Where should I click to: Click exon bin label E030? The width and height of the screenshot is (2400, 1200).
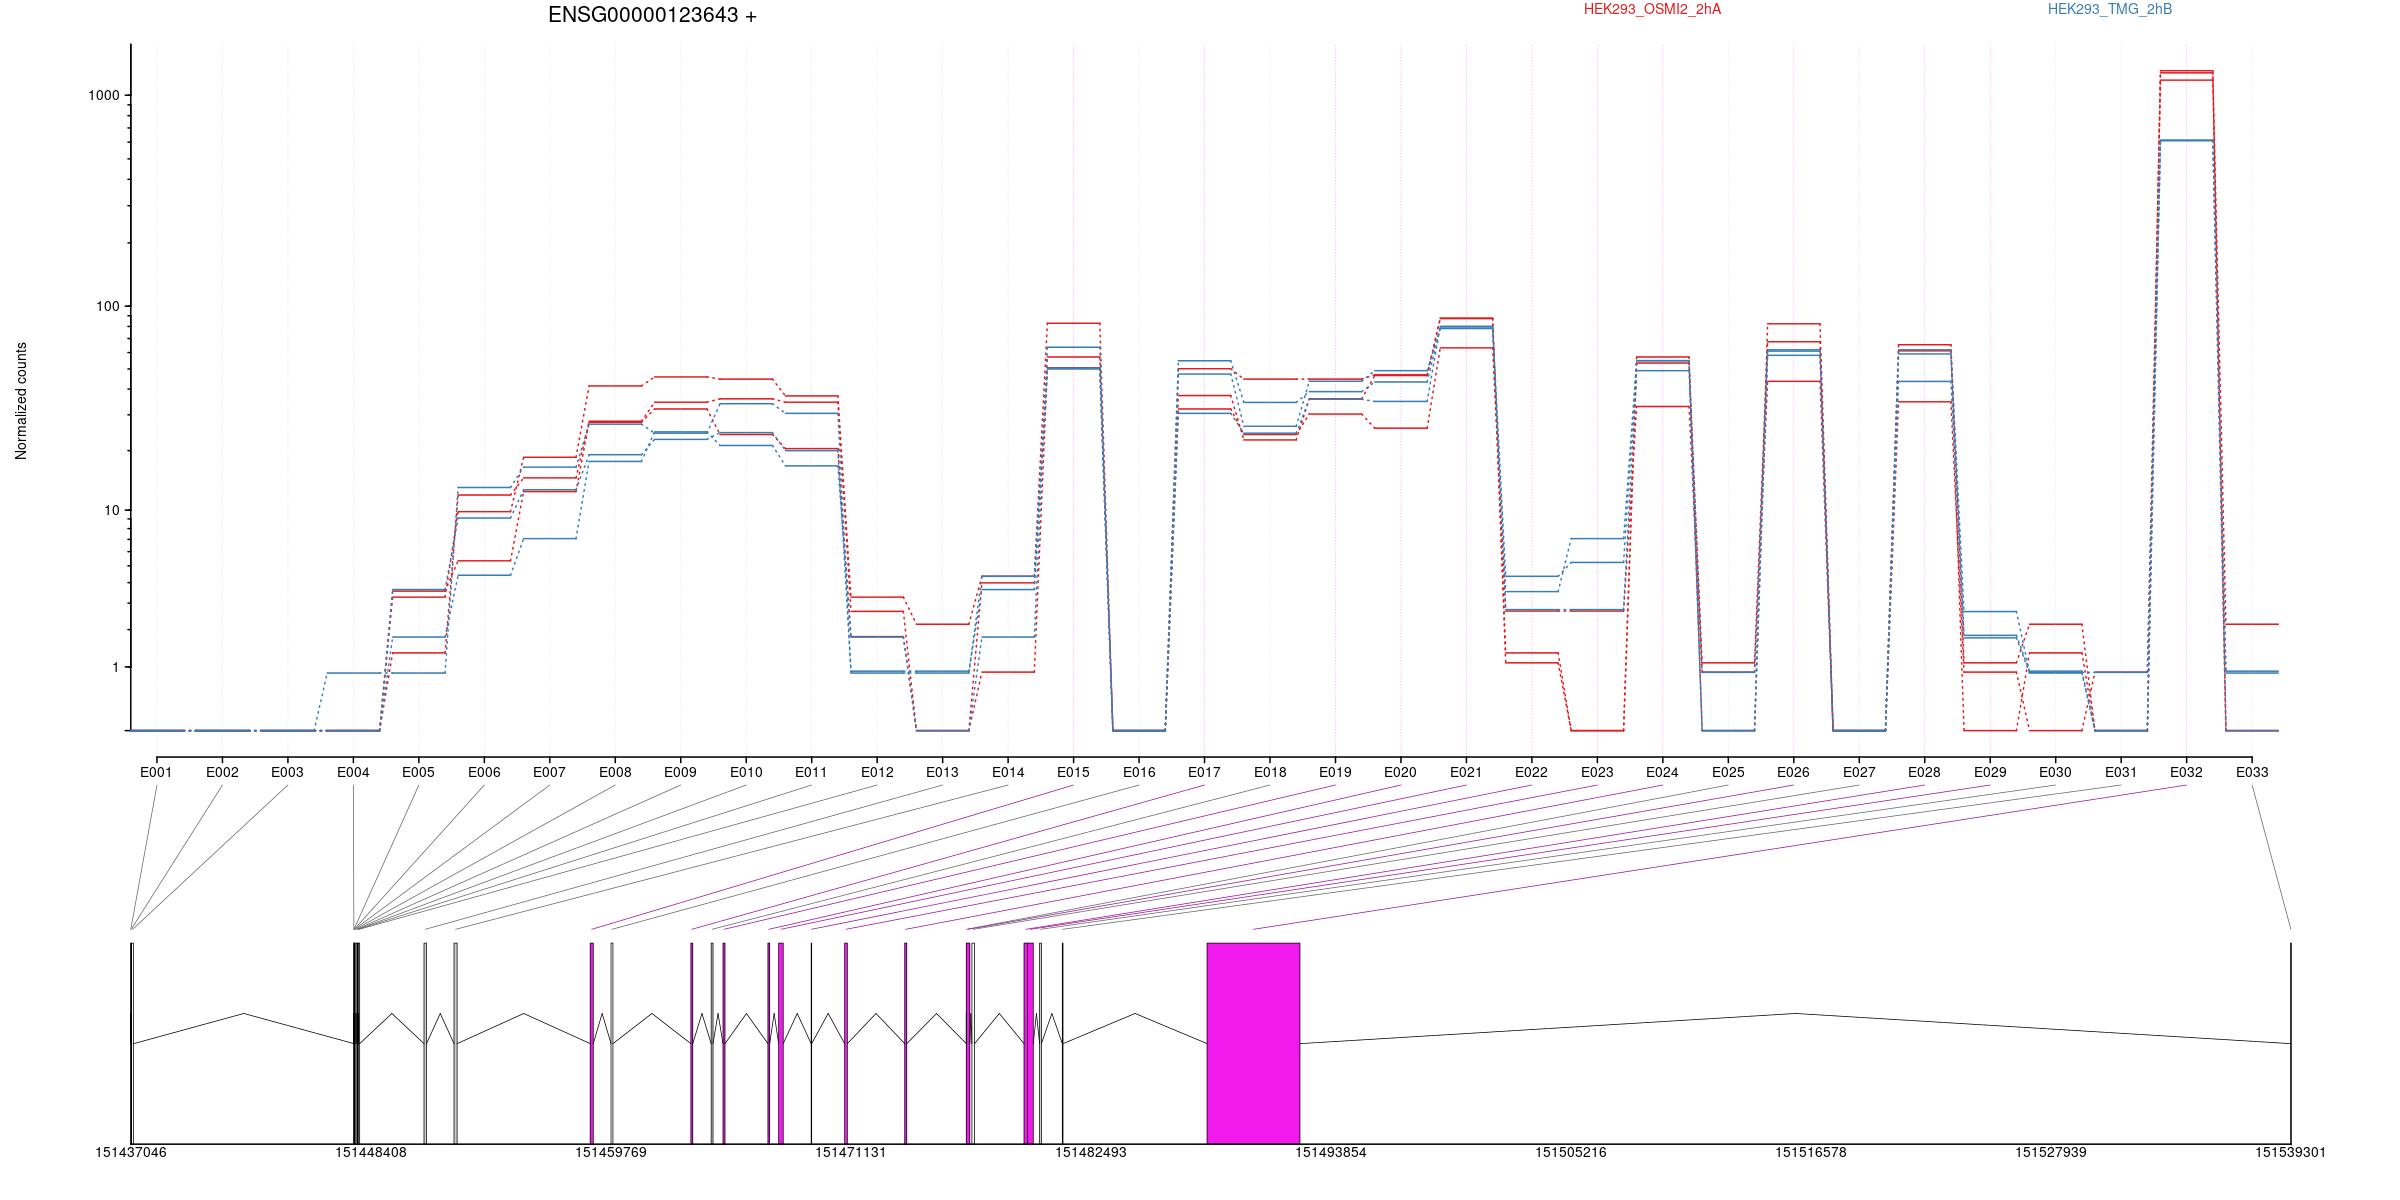tap(2055, 772)
